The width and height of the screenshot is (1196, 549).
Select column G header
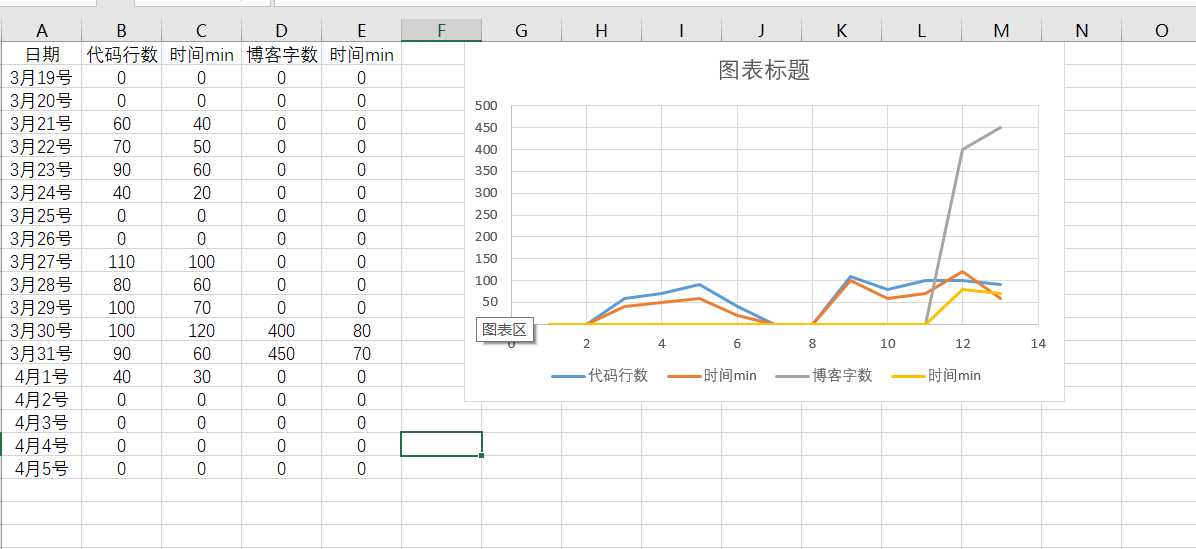click(522, 30)
